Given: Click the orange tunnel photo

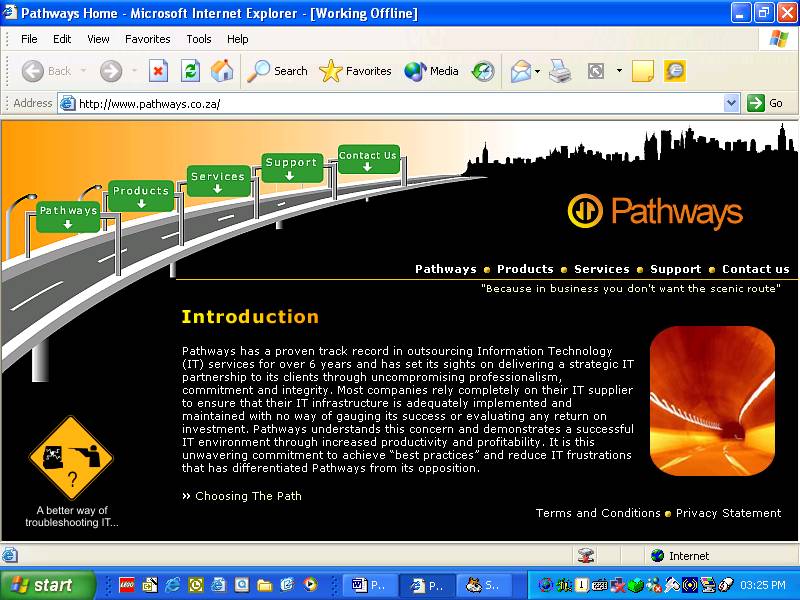Looking at the screenshot, I should (712, 401).
